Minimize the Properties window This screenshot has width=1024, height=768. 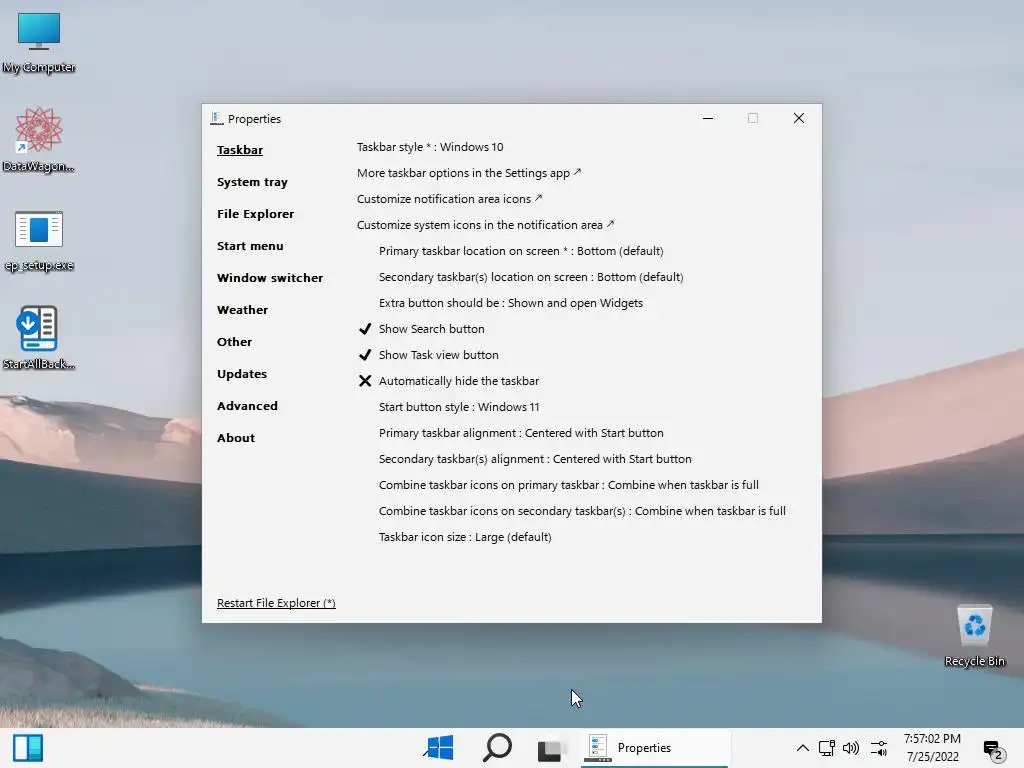707,118
